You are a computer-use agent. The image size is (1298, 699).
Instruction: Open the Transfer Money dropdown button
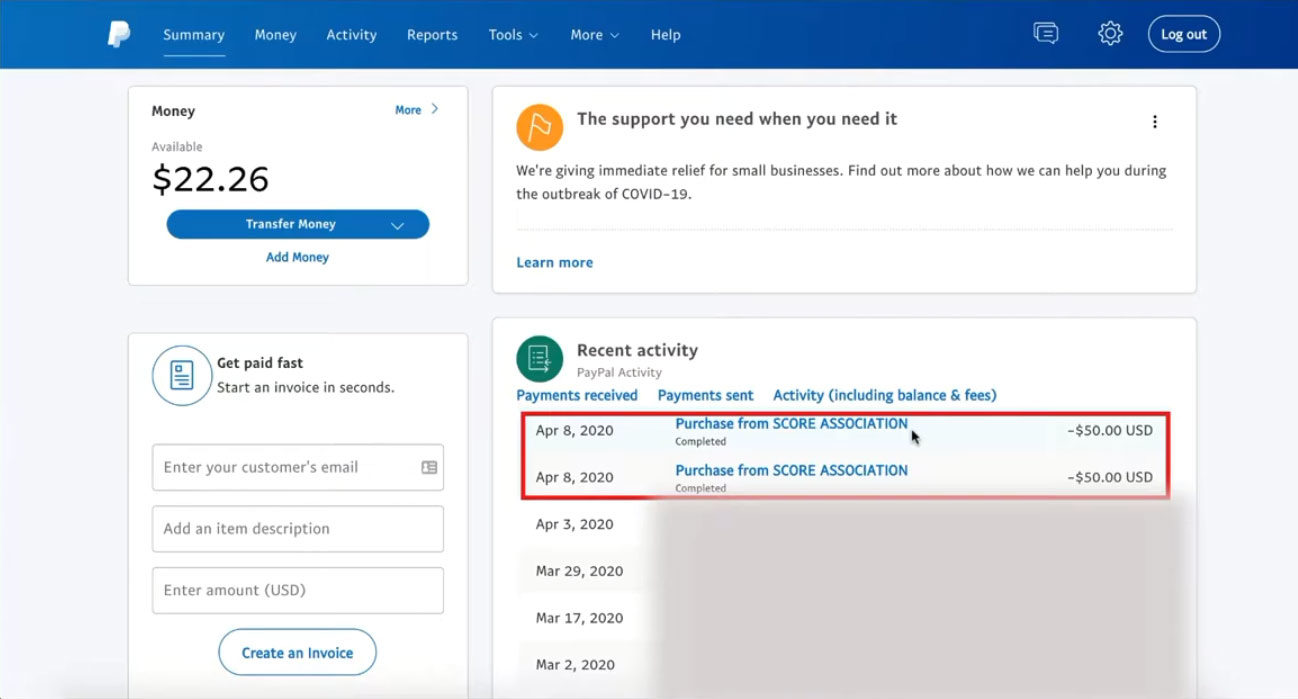(x=298, y=224)
